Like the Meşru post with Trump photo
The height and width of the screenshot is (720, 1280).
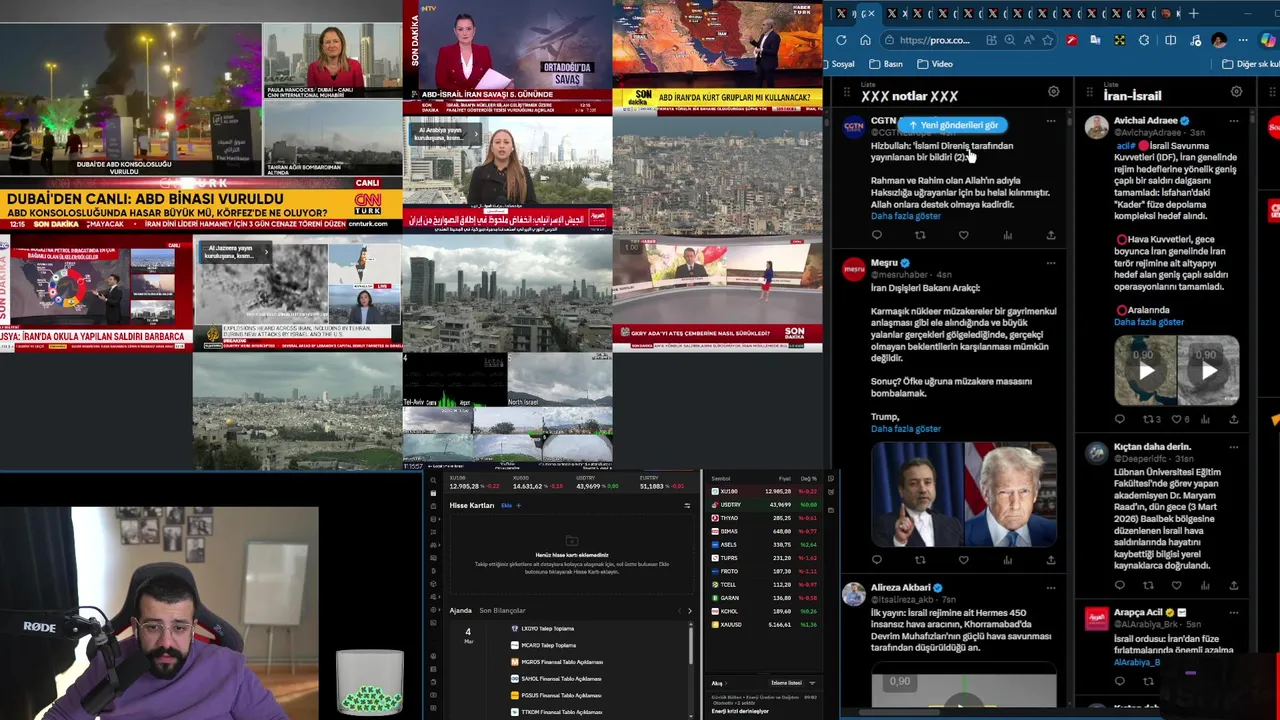click(x=963, y=560)
